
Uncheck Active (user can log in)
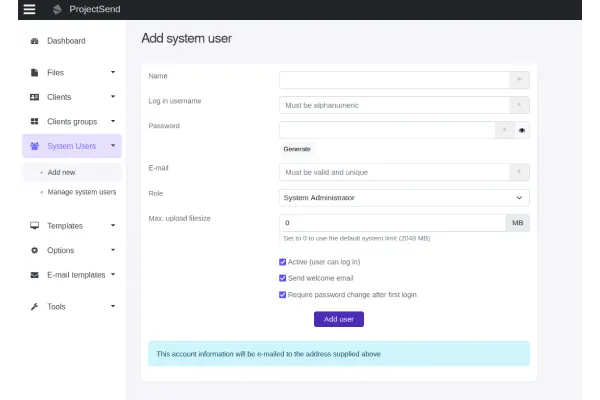tap(283, 262)
